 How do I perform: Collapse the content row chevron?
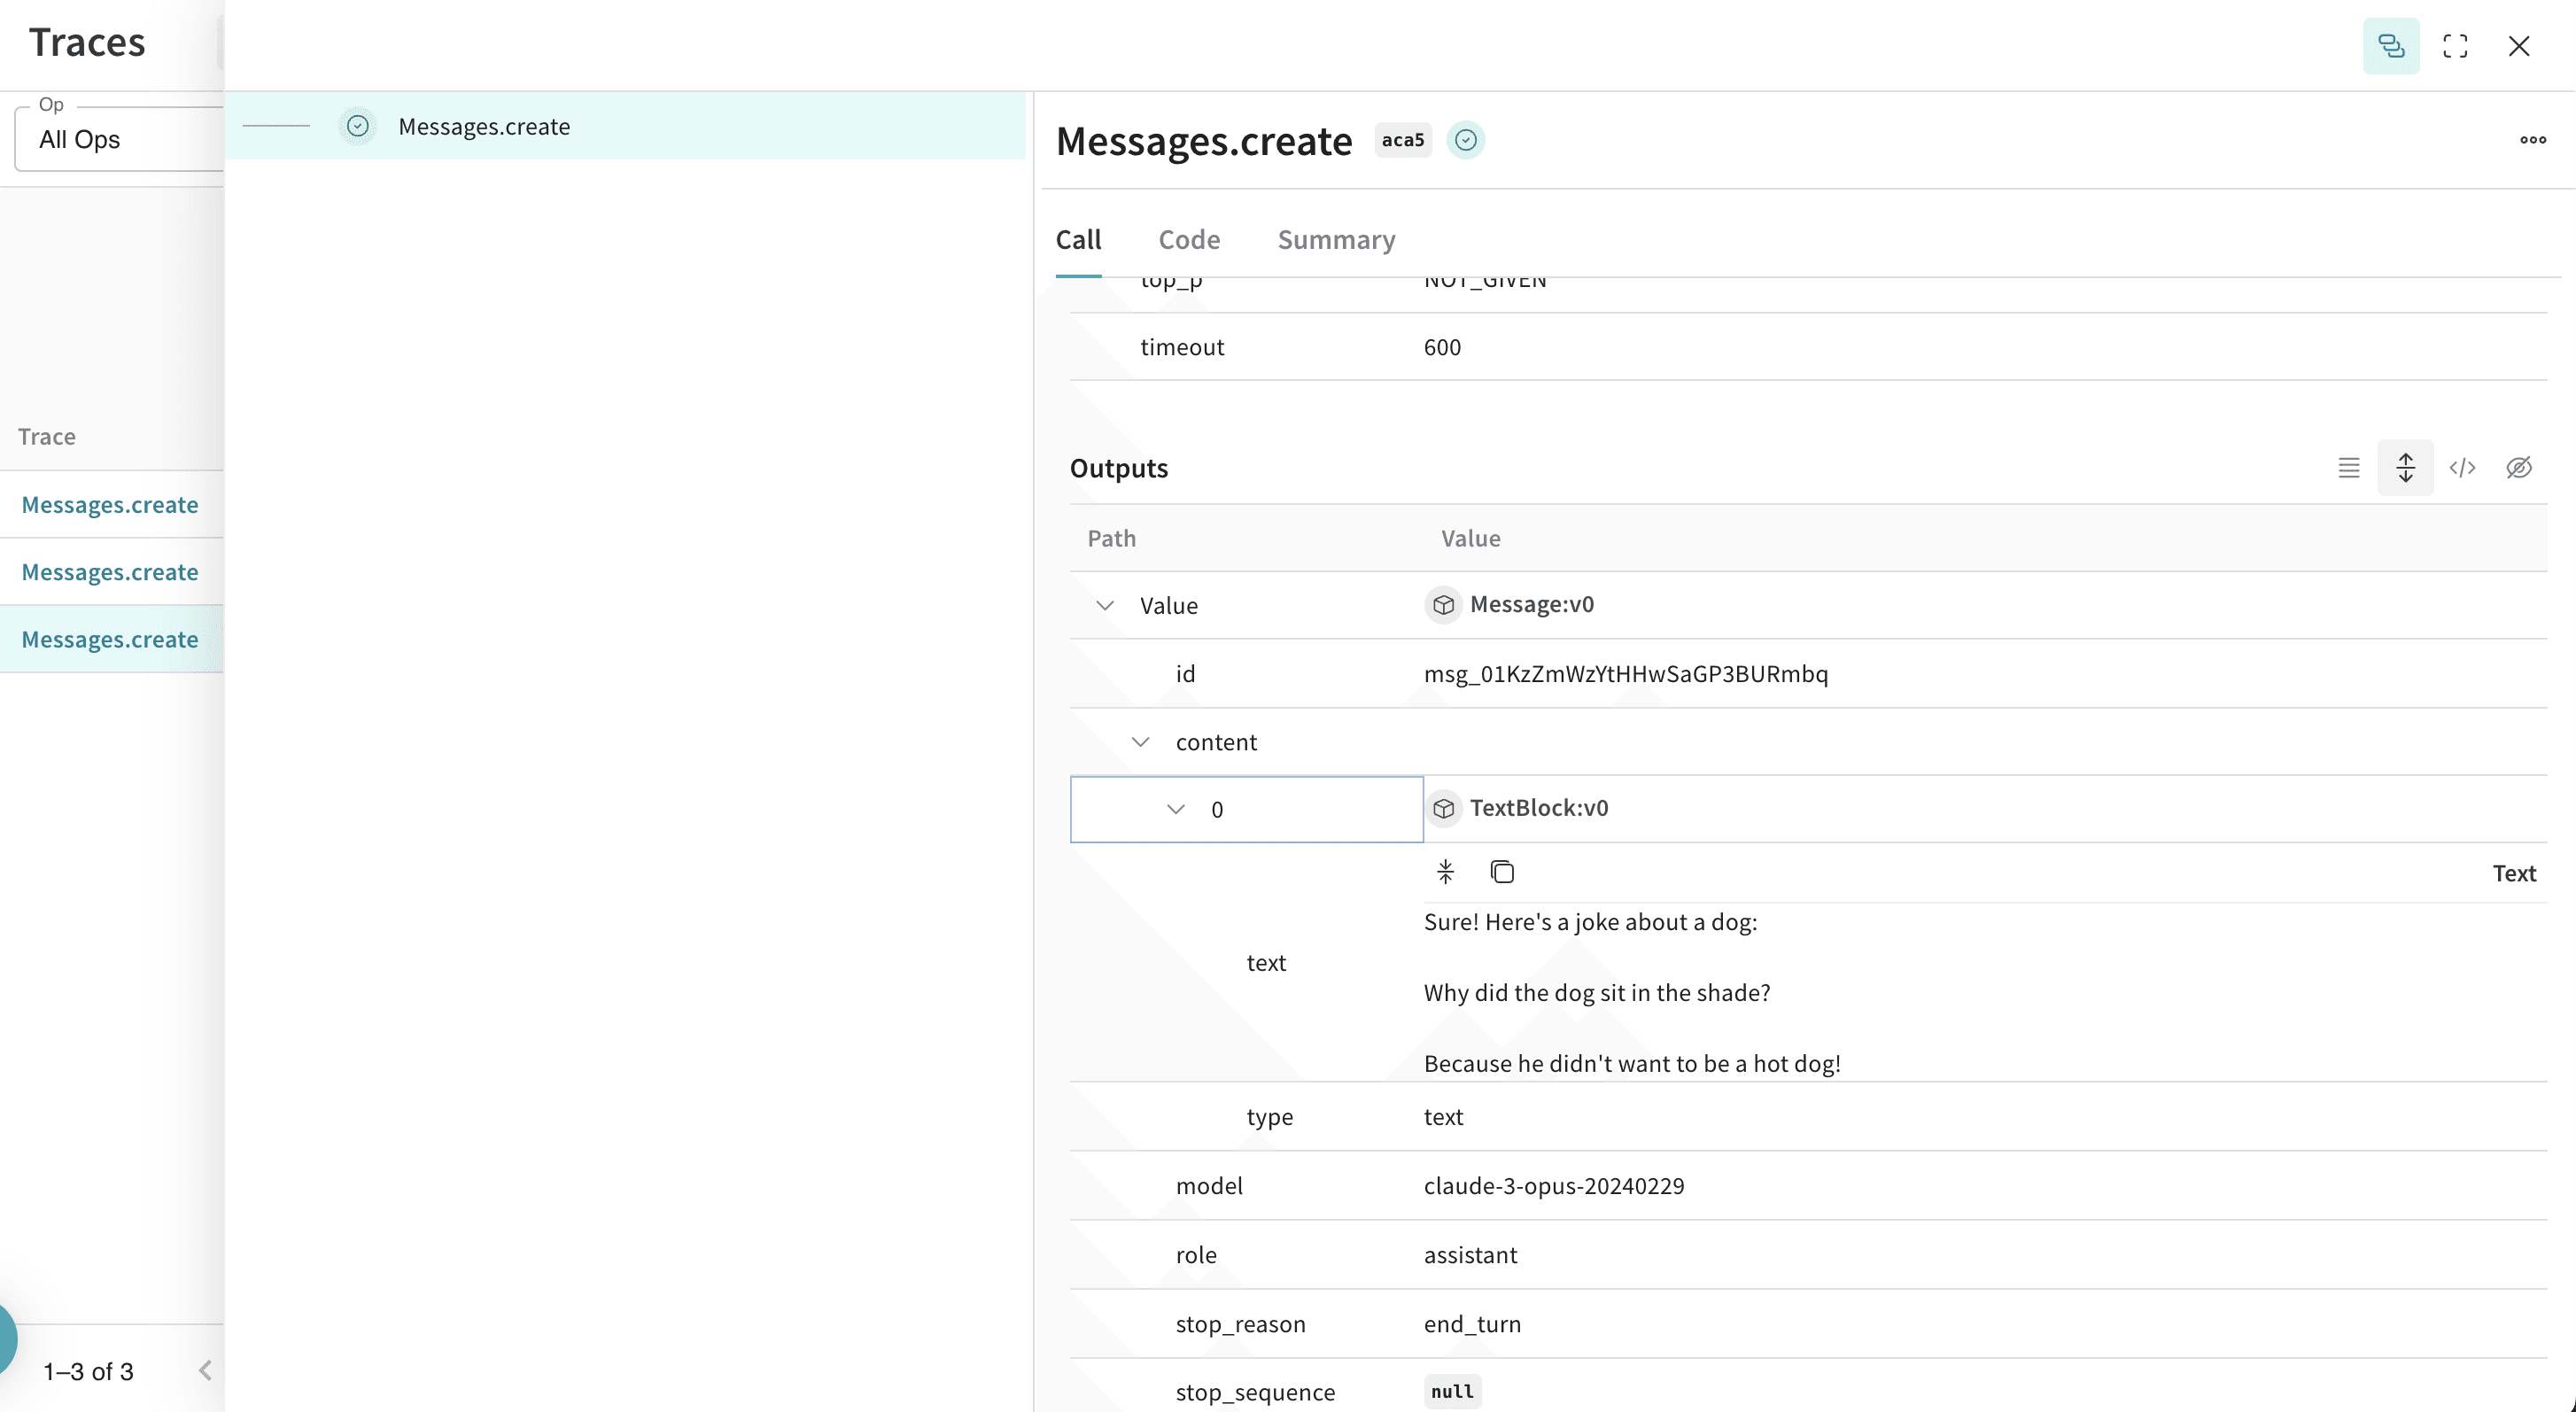pyautogui.click(x=1141, y=742)
